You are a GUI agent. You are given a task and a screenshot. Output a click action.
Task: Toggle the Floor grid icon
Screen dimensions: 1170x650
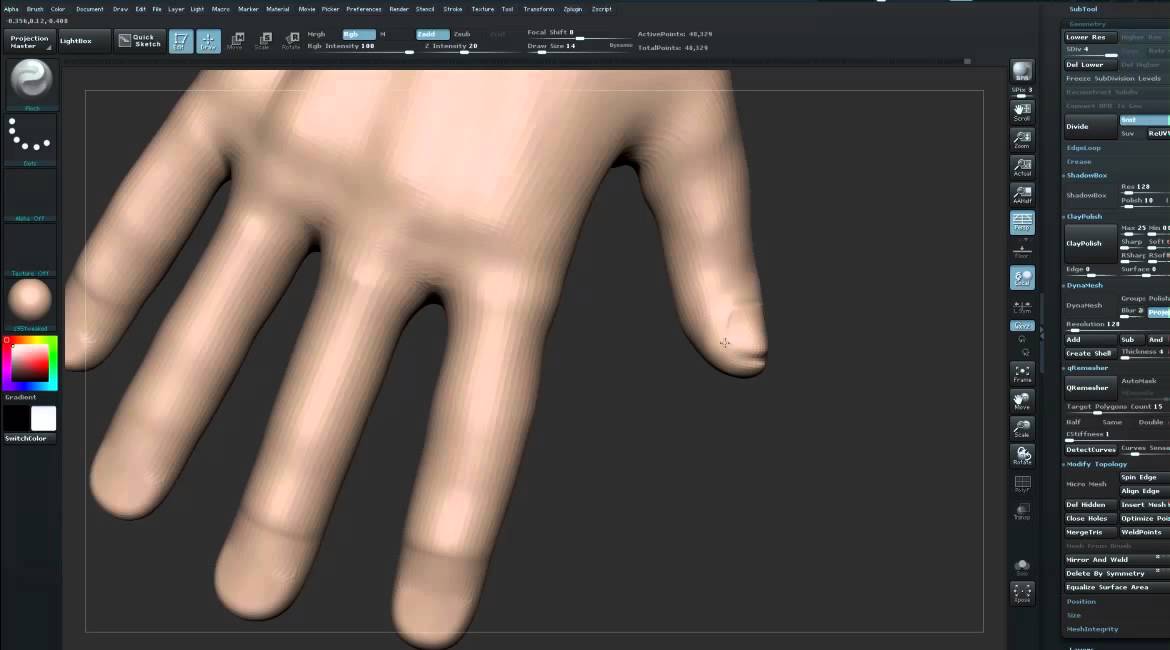(x=1022, y=251)
